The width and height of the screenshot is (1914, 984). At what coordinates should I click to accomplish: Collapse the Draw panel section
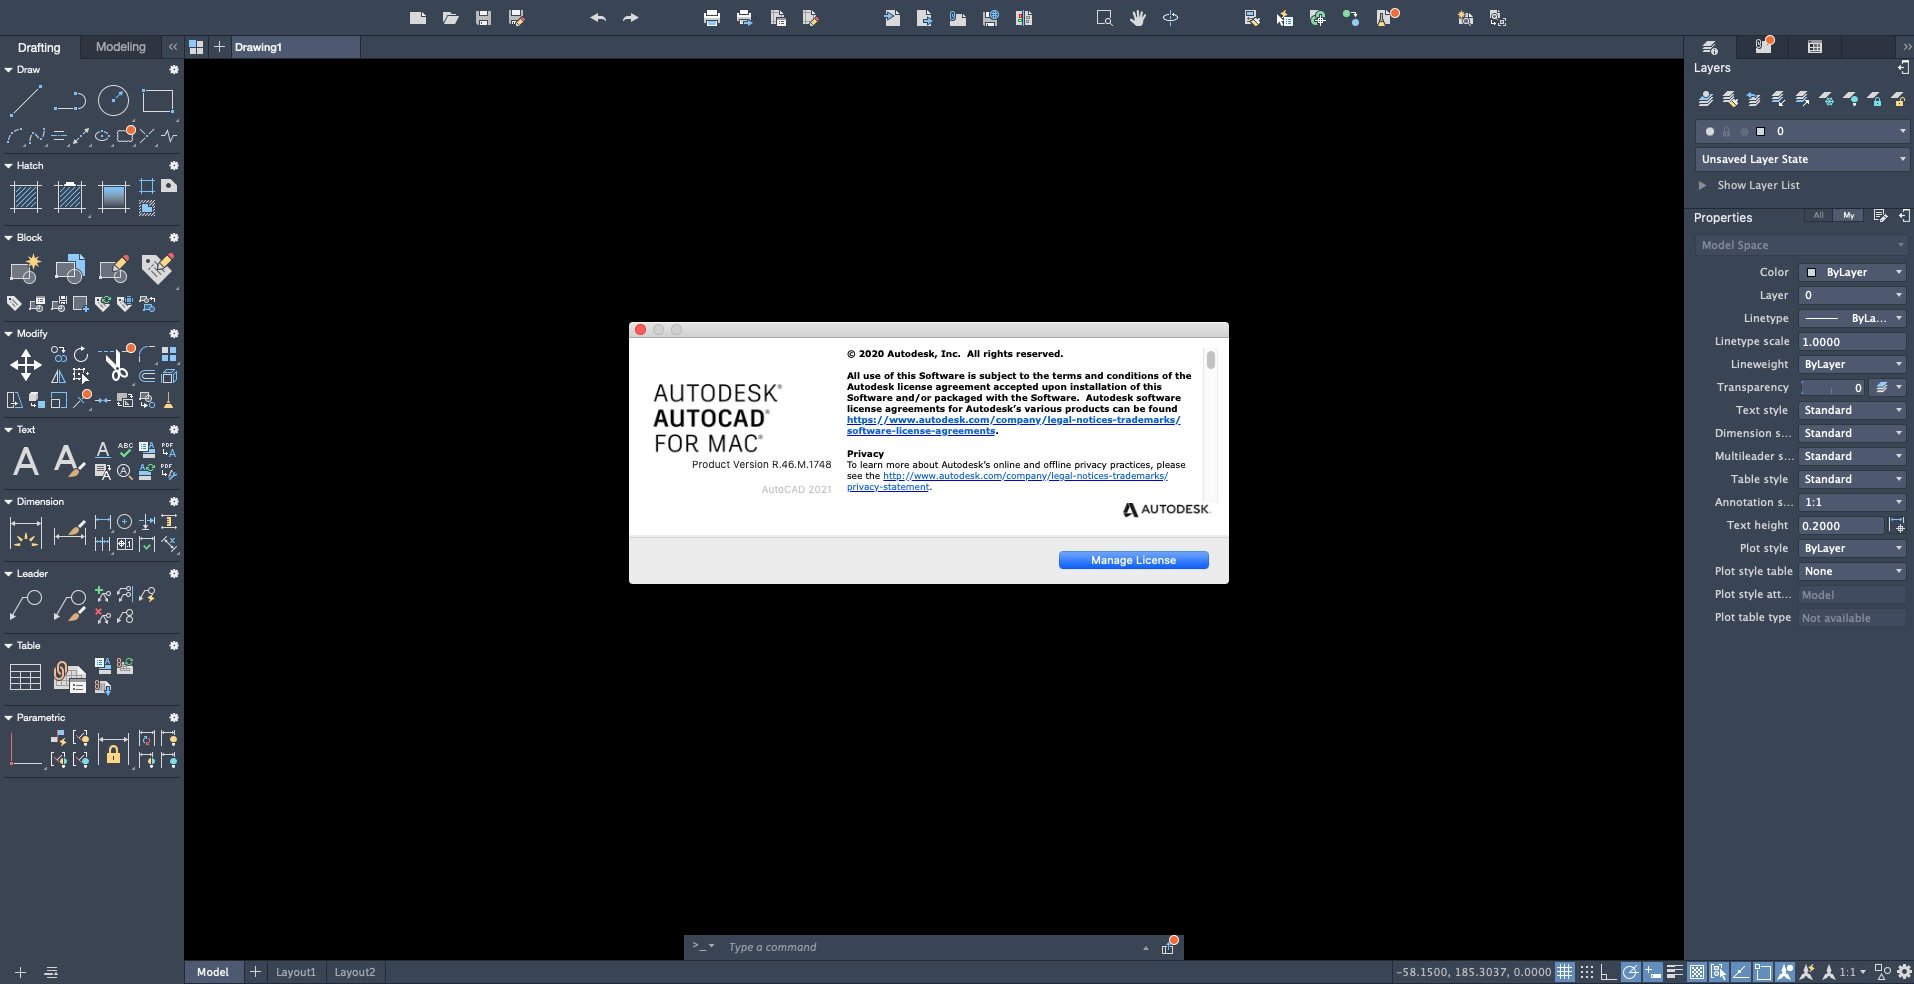click(x=8, y=70)
